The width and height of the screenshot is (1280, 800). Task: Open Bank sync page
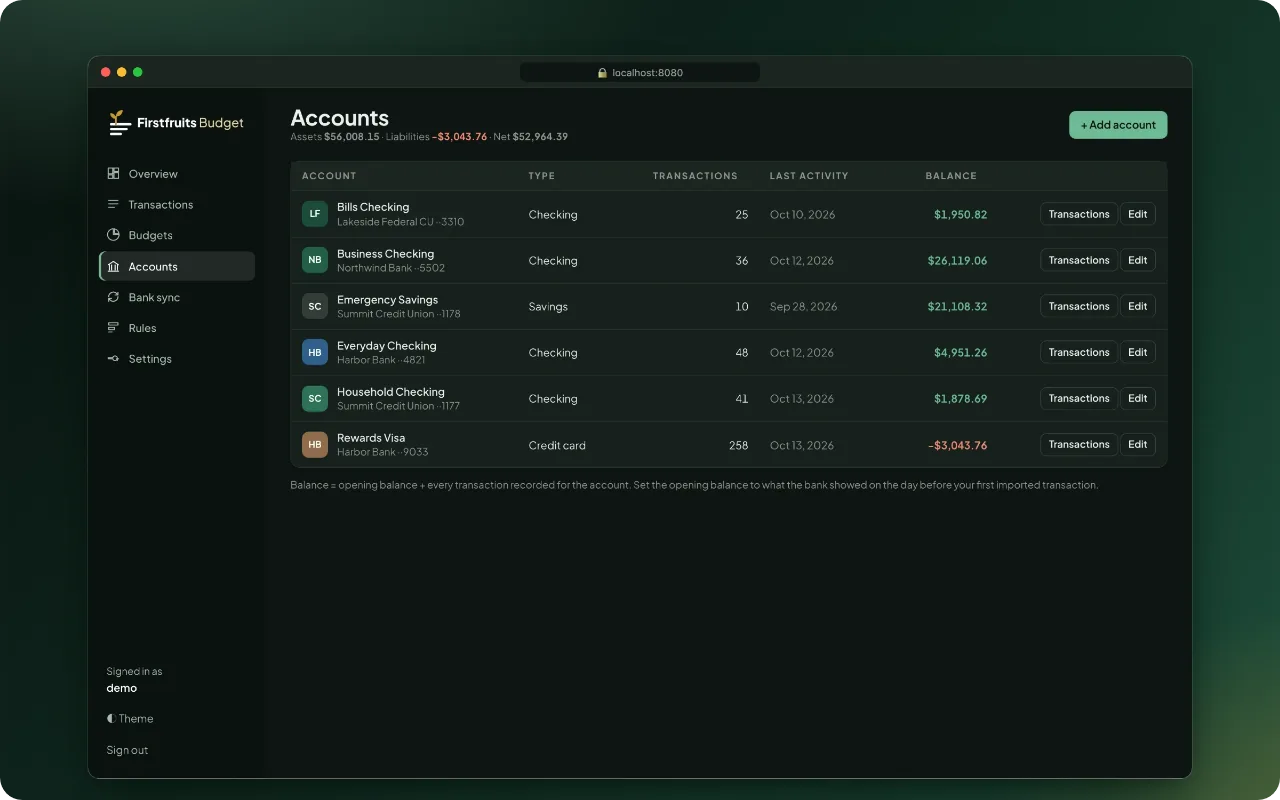(x=177, y=297)
